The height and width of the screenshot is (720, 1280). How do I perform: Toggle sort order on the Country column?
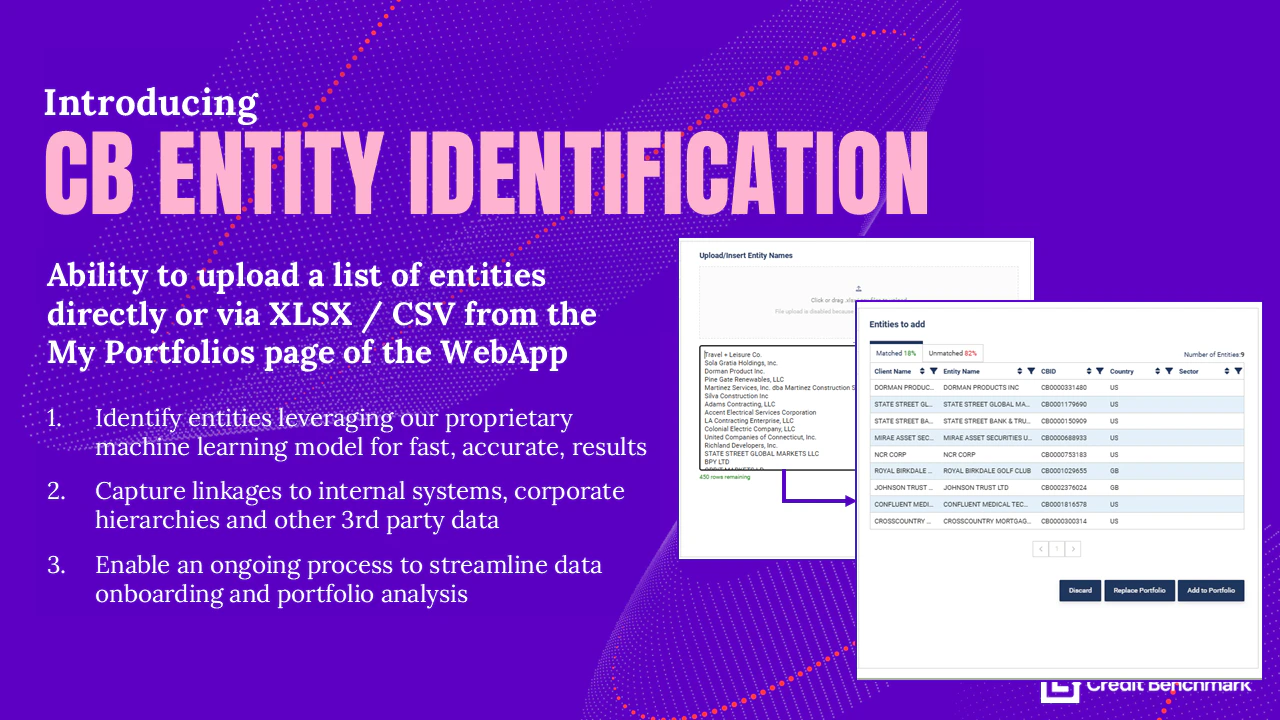[x=1157, y=371]
